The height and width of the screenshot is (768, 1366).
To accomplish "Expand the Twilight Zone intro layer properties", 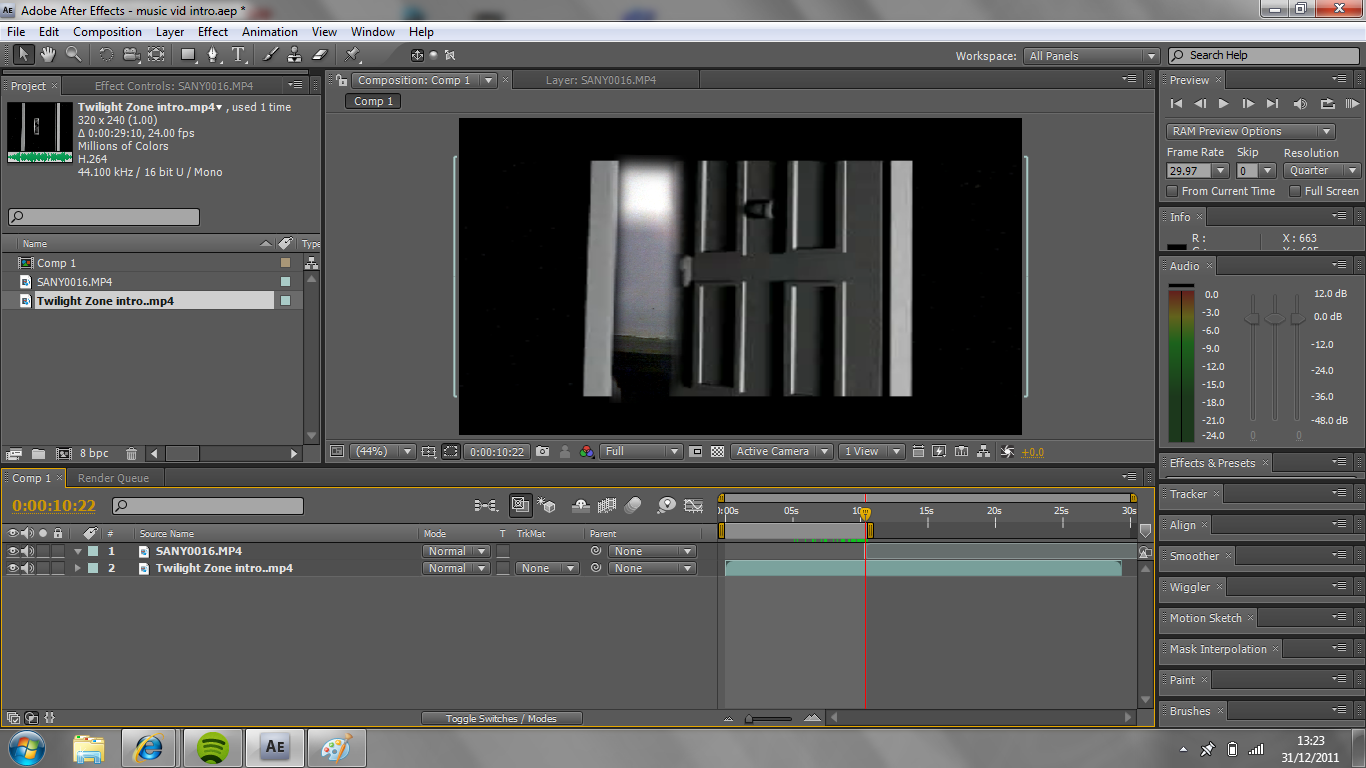I will pyautogui.click(x=78, y=568).
